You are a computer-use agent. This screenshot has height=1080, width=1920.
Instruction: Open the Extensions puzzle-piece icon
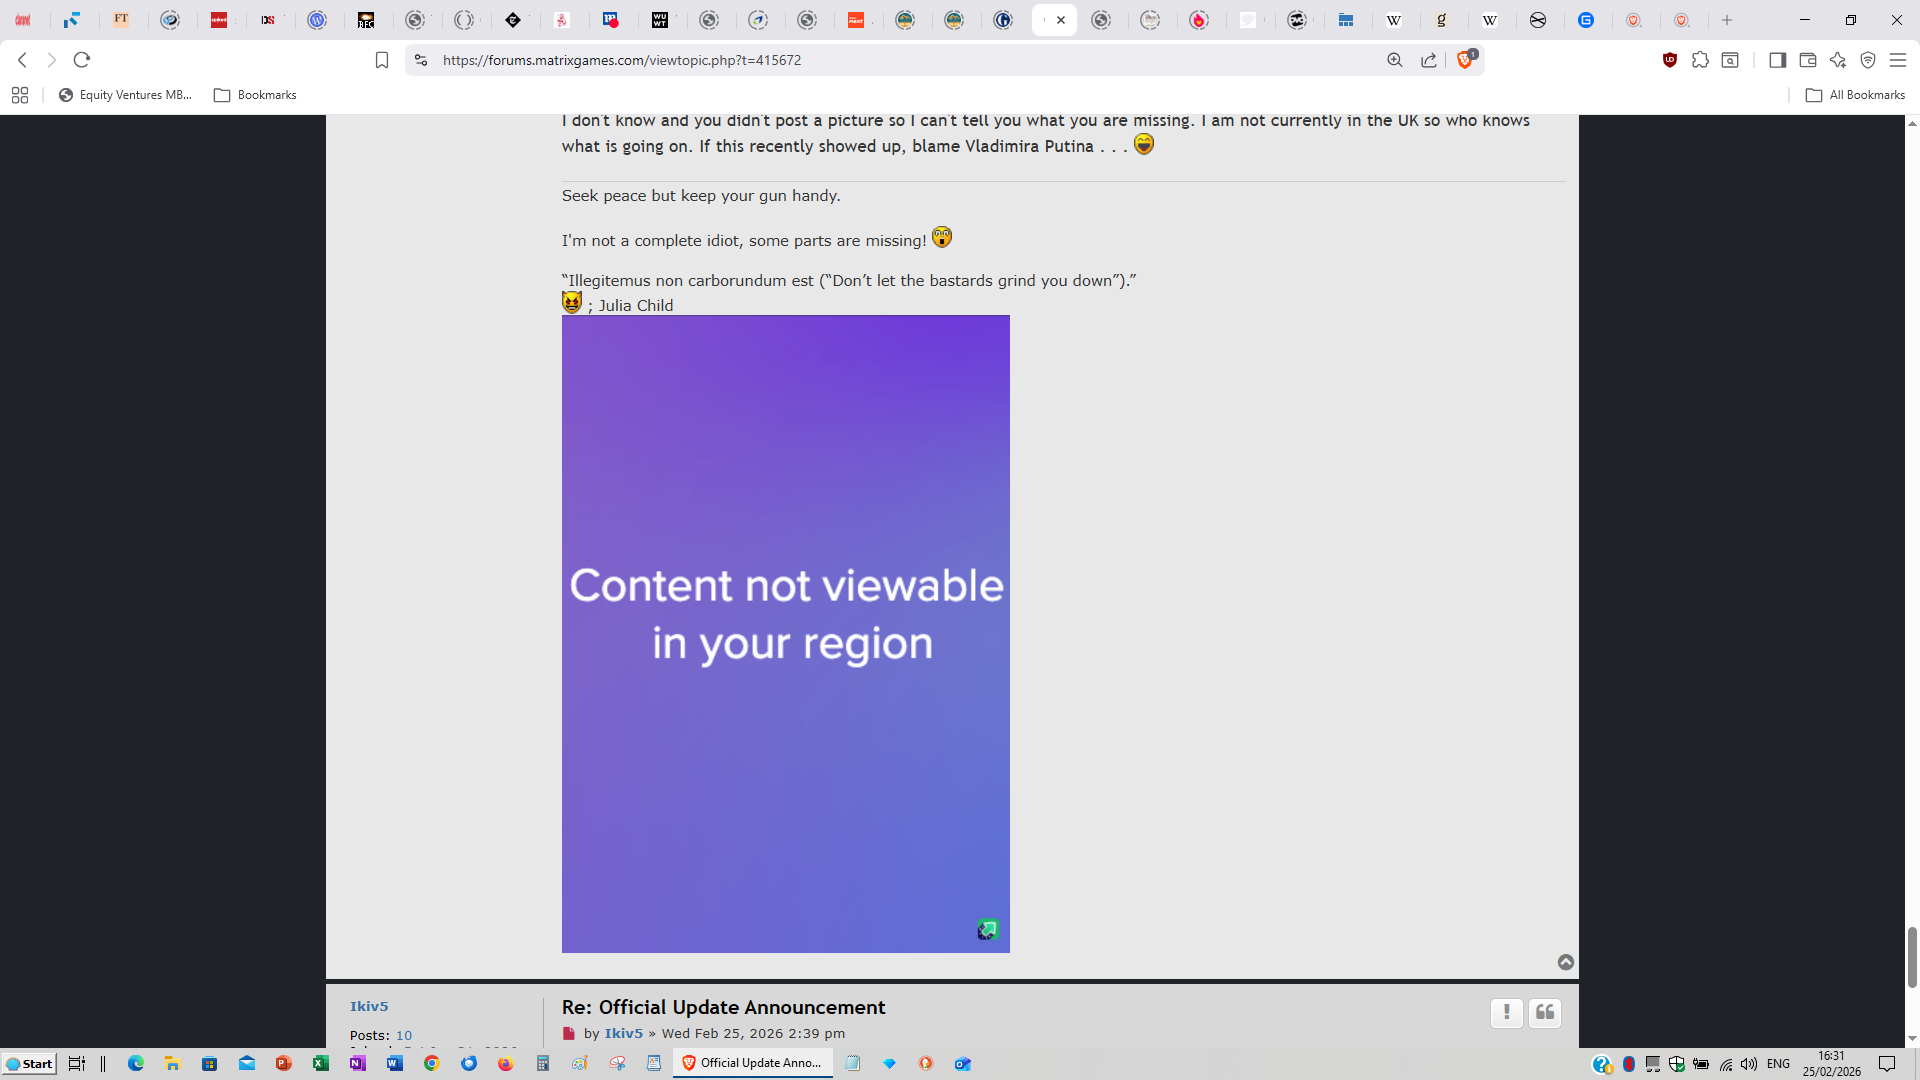click(1701, 60)
